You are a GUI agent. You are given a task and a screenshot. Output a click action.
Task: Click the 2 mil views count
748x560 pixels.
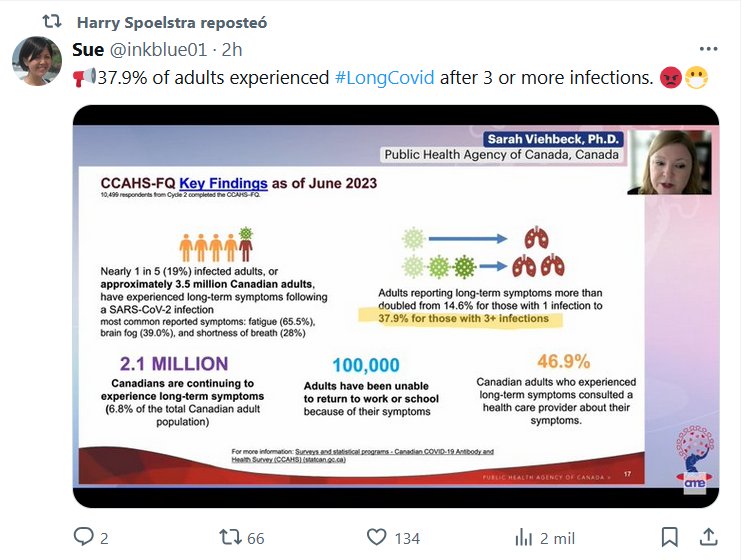click(x=557, y=538)
